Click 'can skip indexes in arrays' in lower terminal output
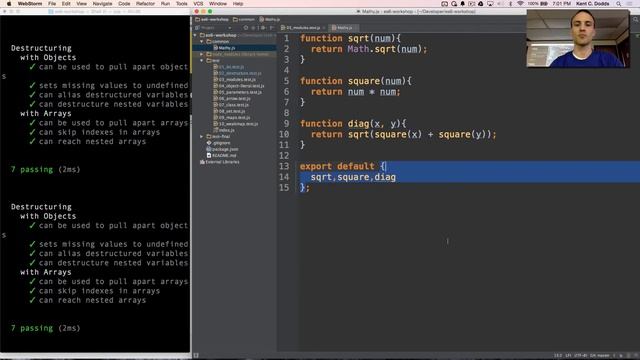The width and height of the screenshot is (640, 360). (100, 291)
